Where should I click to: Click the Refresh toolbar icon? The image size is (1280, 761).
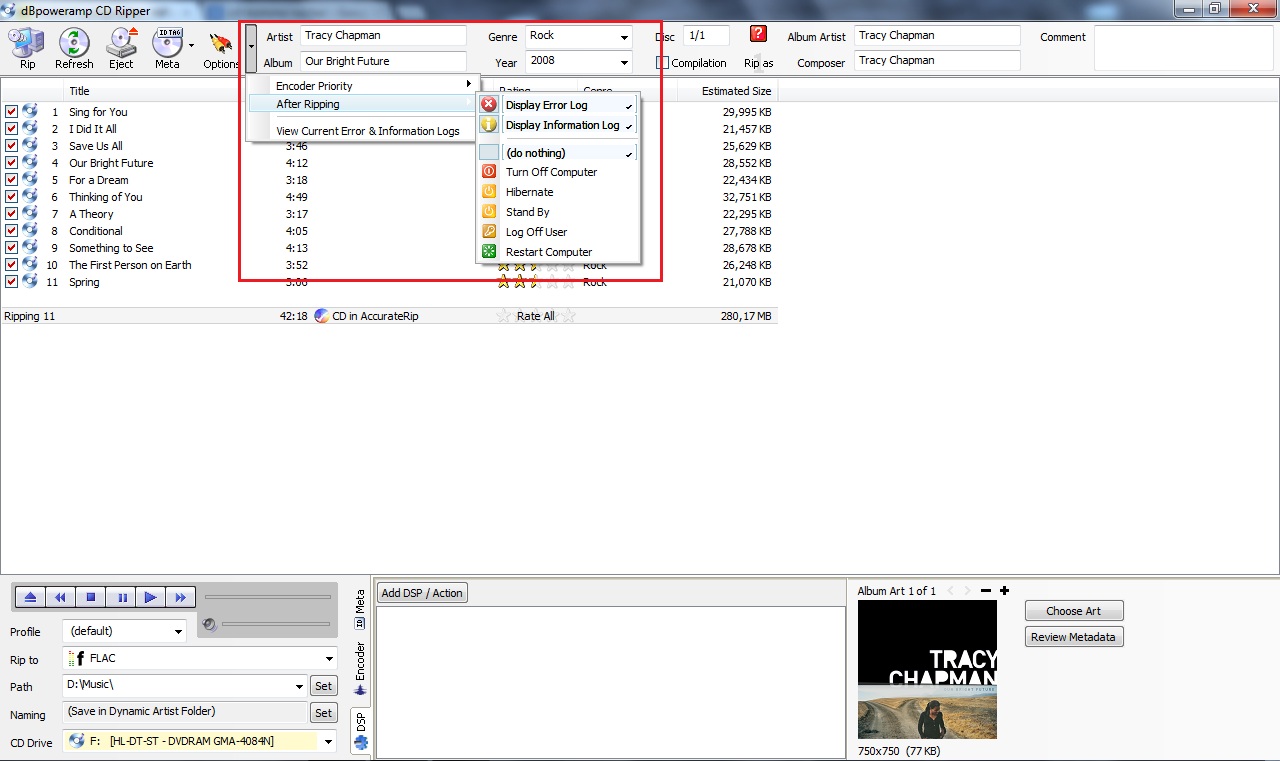74,47
